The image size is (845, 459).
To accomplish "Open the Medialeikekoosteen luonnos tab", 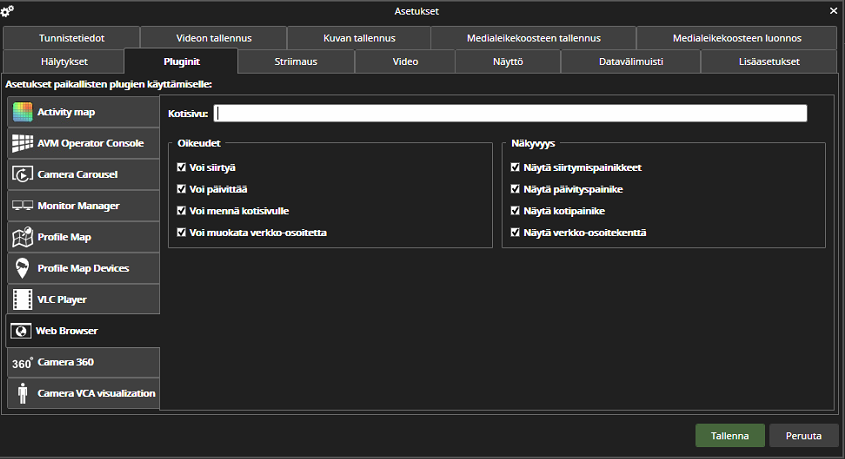I will pyautogui.click(x=737, y=38).
